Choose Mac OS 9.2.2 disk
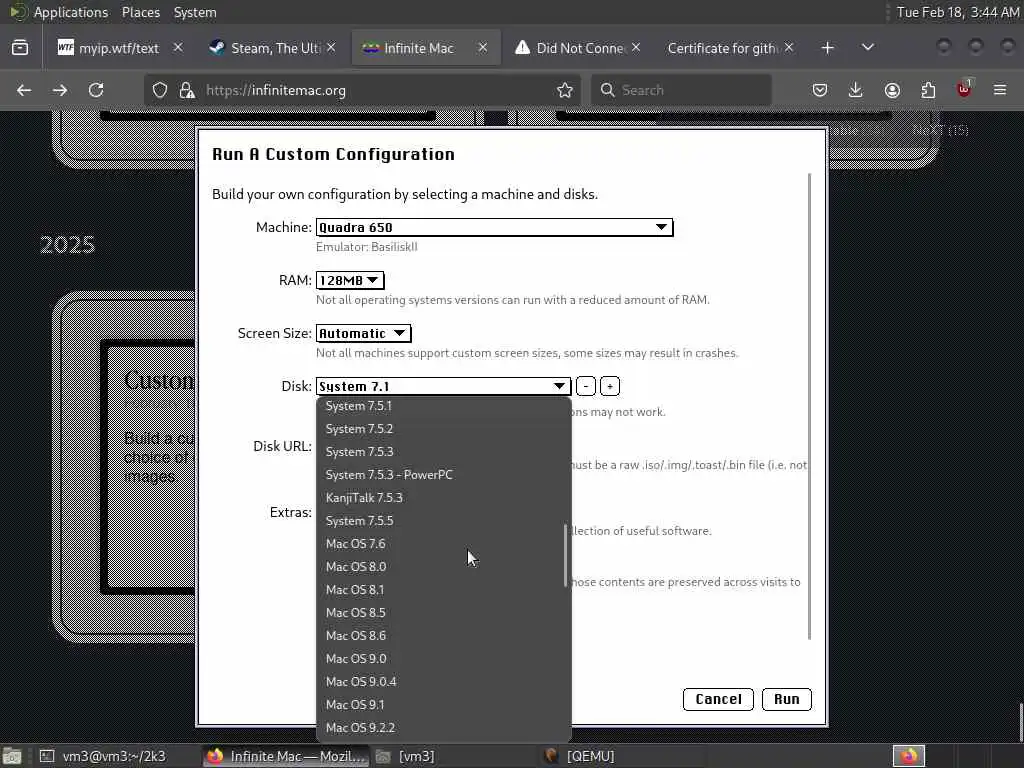 pos(443,728)
